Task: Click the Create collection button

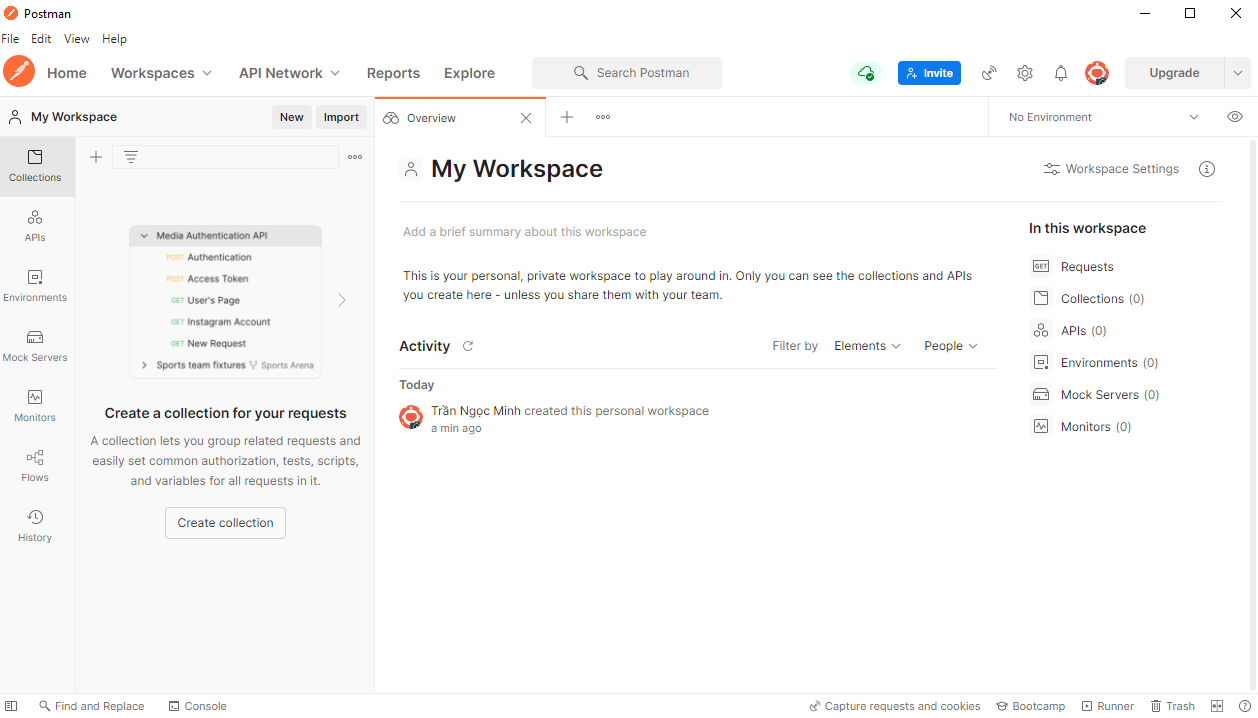Action: click(x=225, y=523)
